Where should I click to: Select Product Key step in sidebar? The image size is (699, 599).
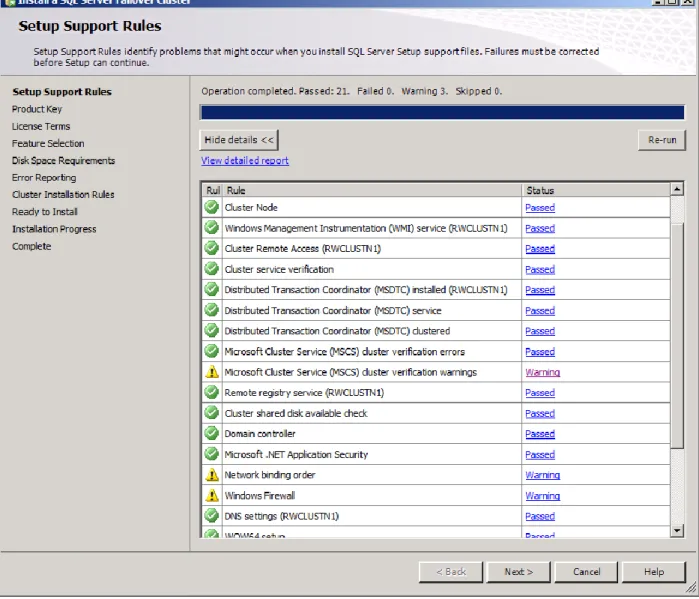coord(37,109)
